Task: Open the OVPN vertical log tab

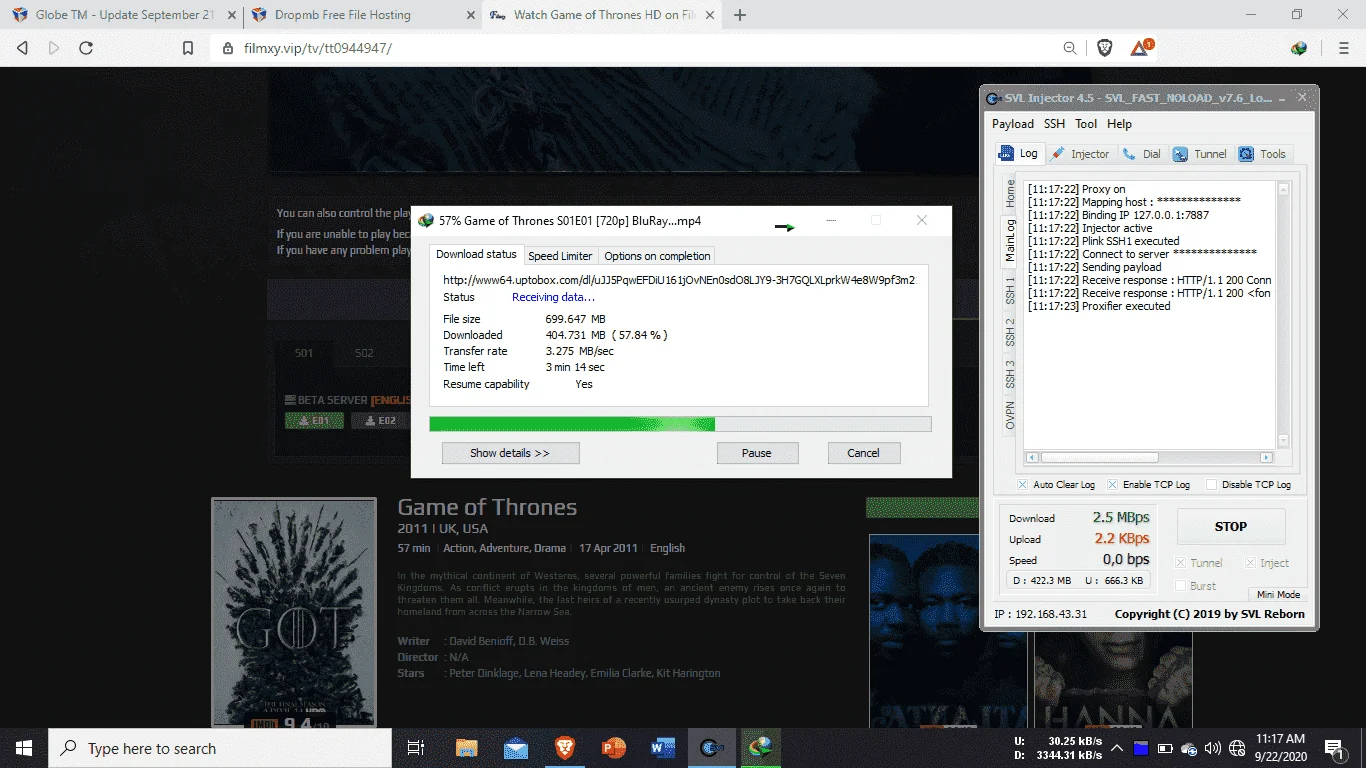Action: click(x=1010, y=415)
